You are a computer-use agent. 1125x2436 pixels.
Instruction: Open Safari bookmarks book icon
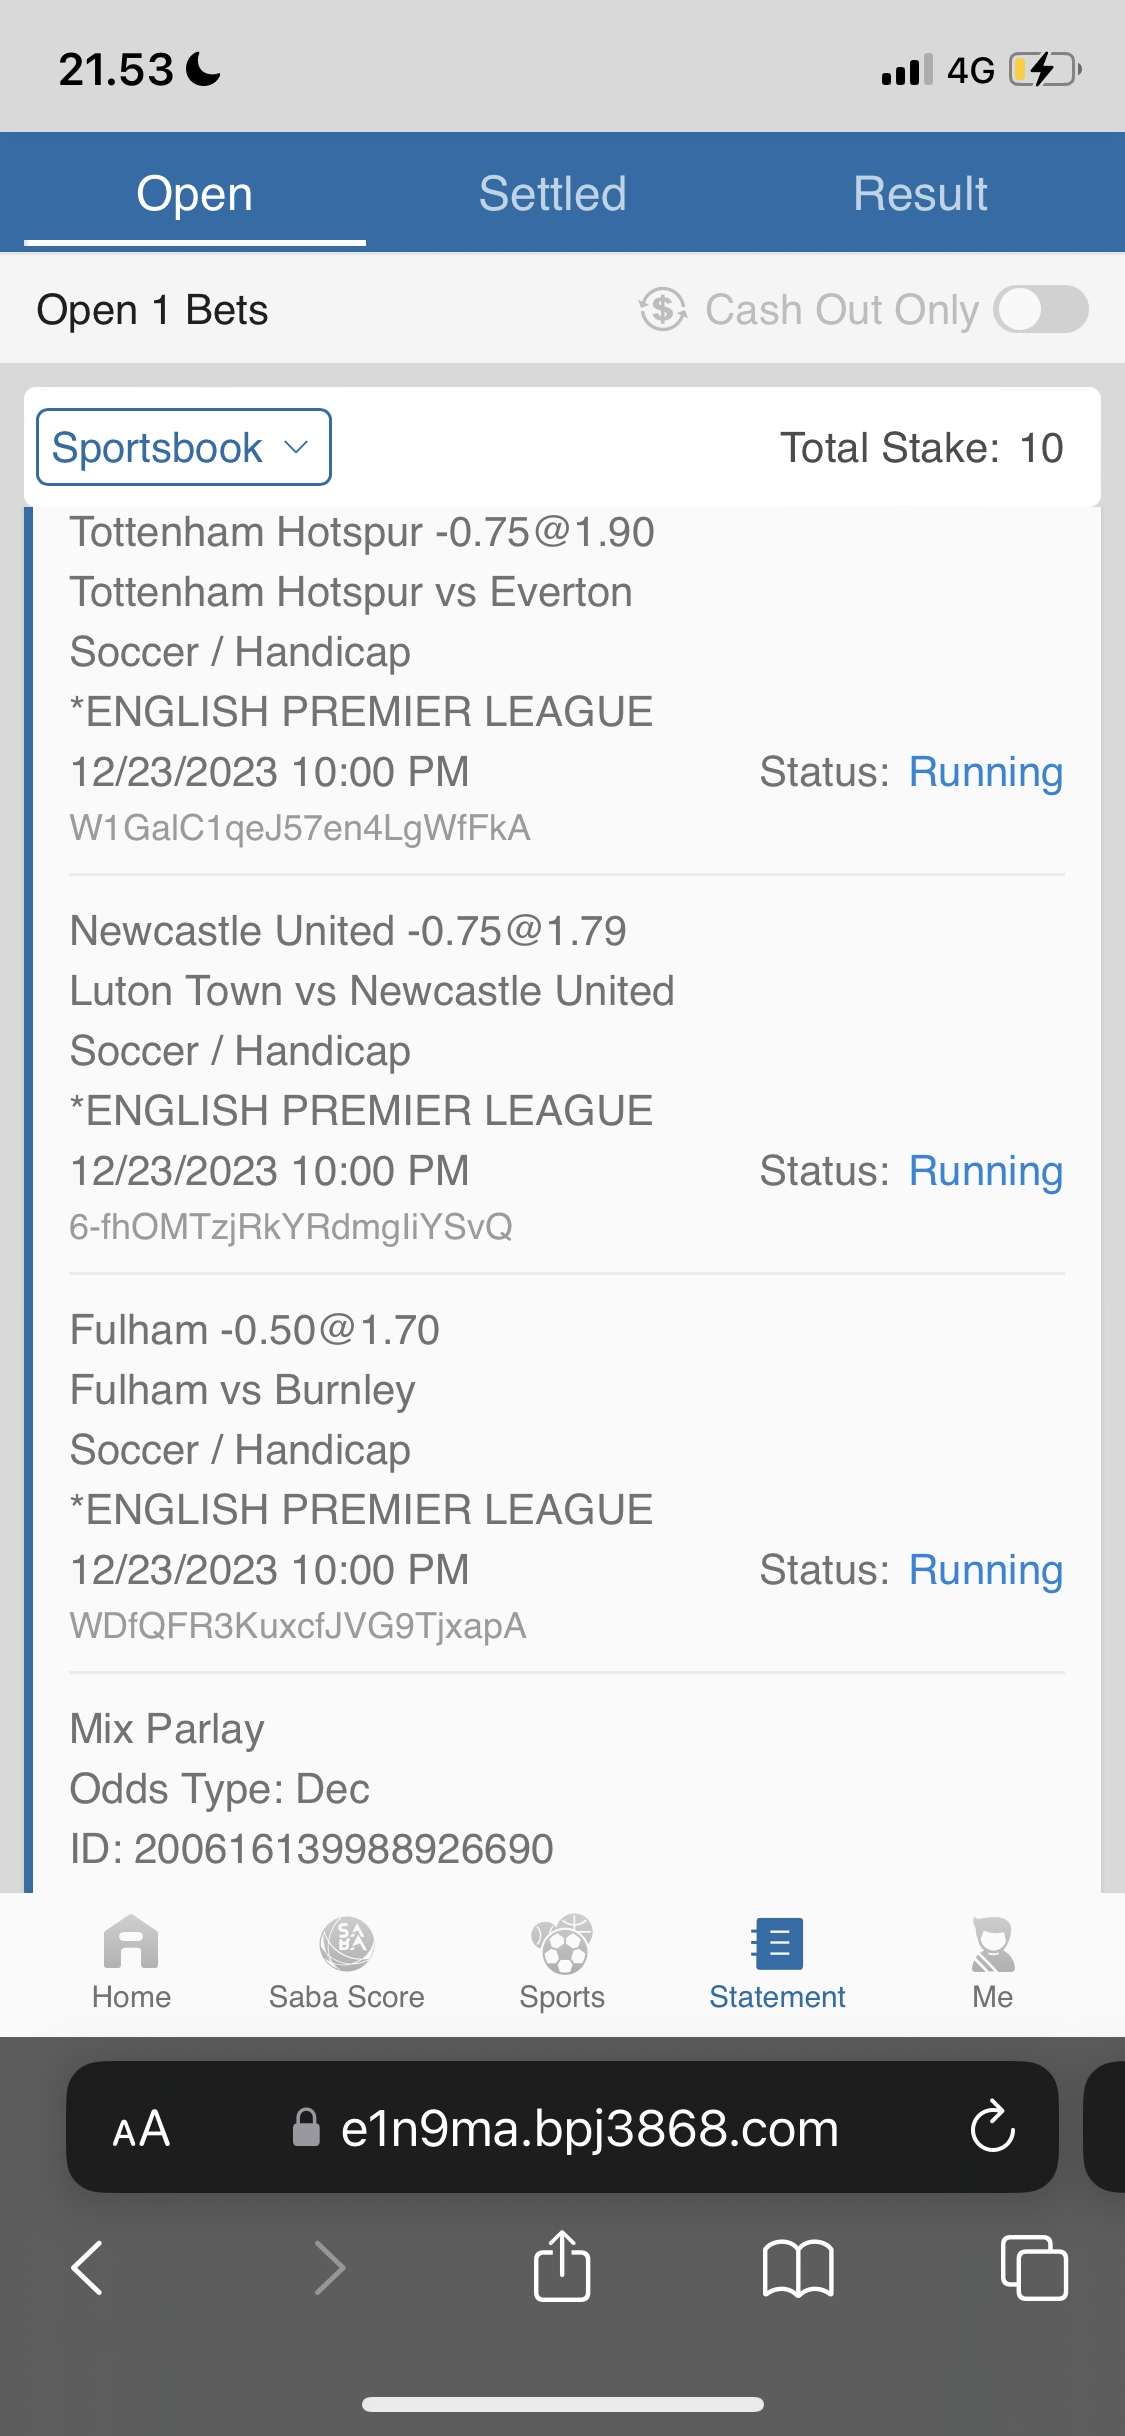[797, 2267]
